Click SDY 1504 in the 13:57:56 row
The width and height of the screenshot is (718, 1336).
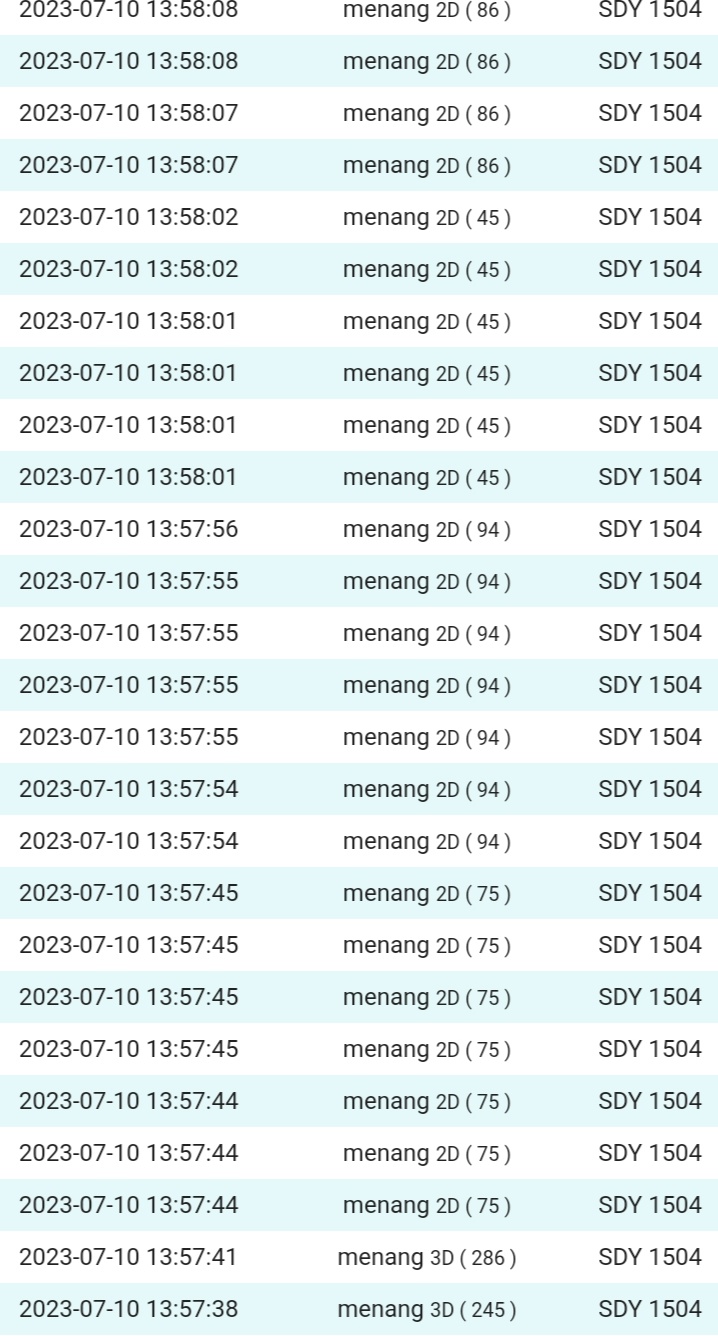point(650,528)
